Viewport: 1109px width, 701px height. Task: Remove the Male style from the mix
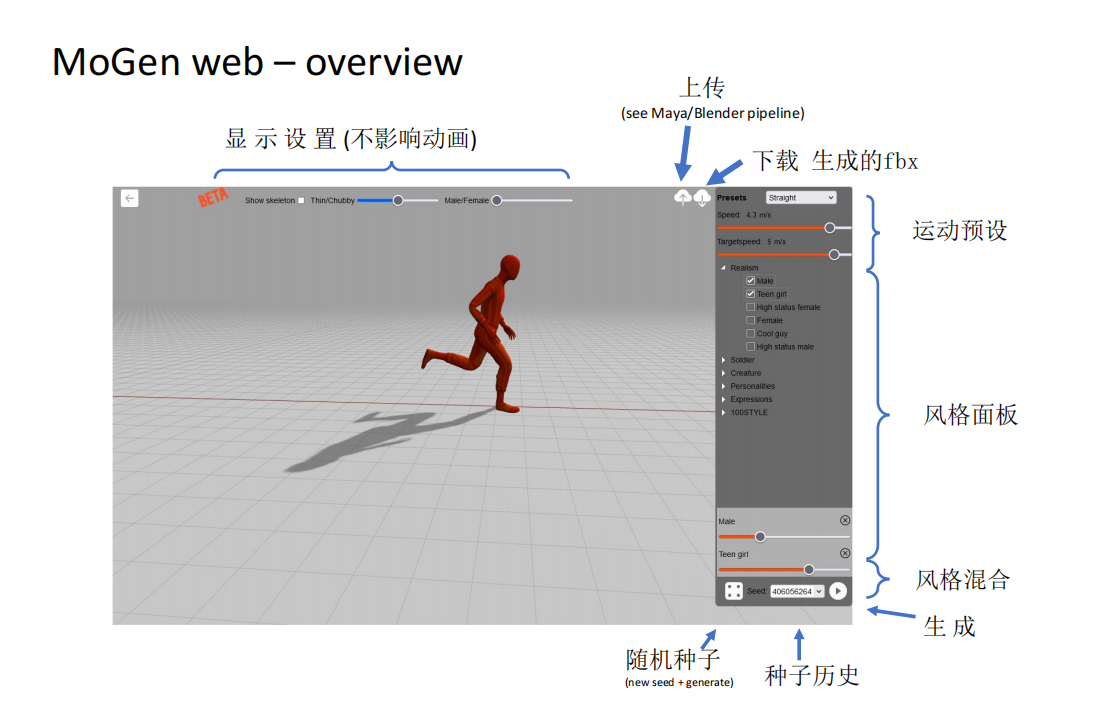(x=844, y=521)
